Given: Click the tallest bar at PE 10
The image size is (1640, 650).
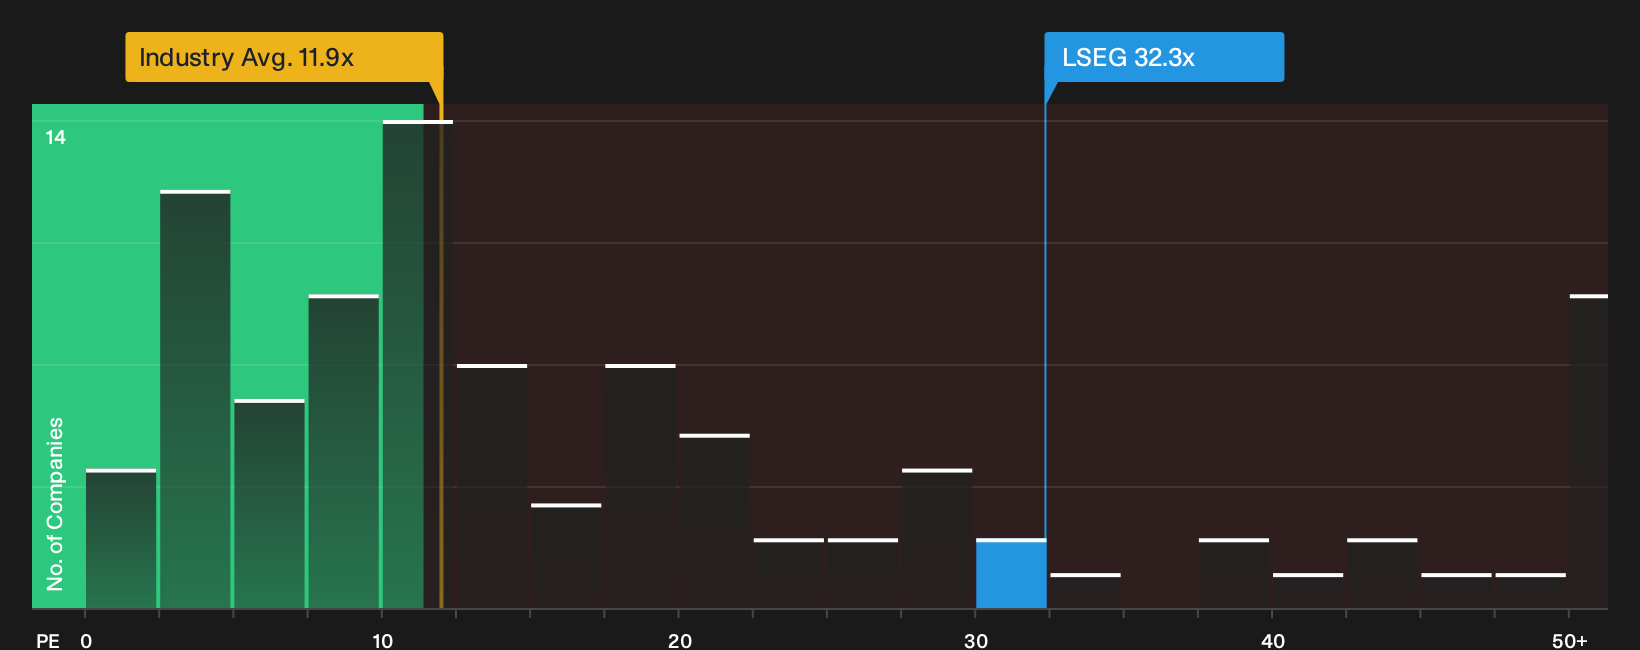Looking at the screenshot, I should [417, 365].
